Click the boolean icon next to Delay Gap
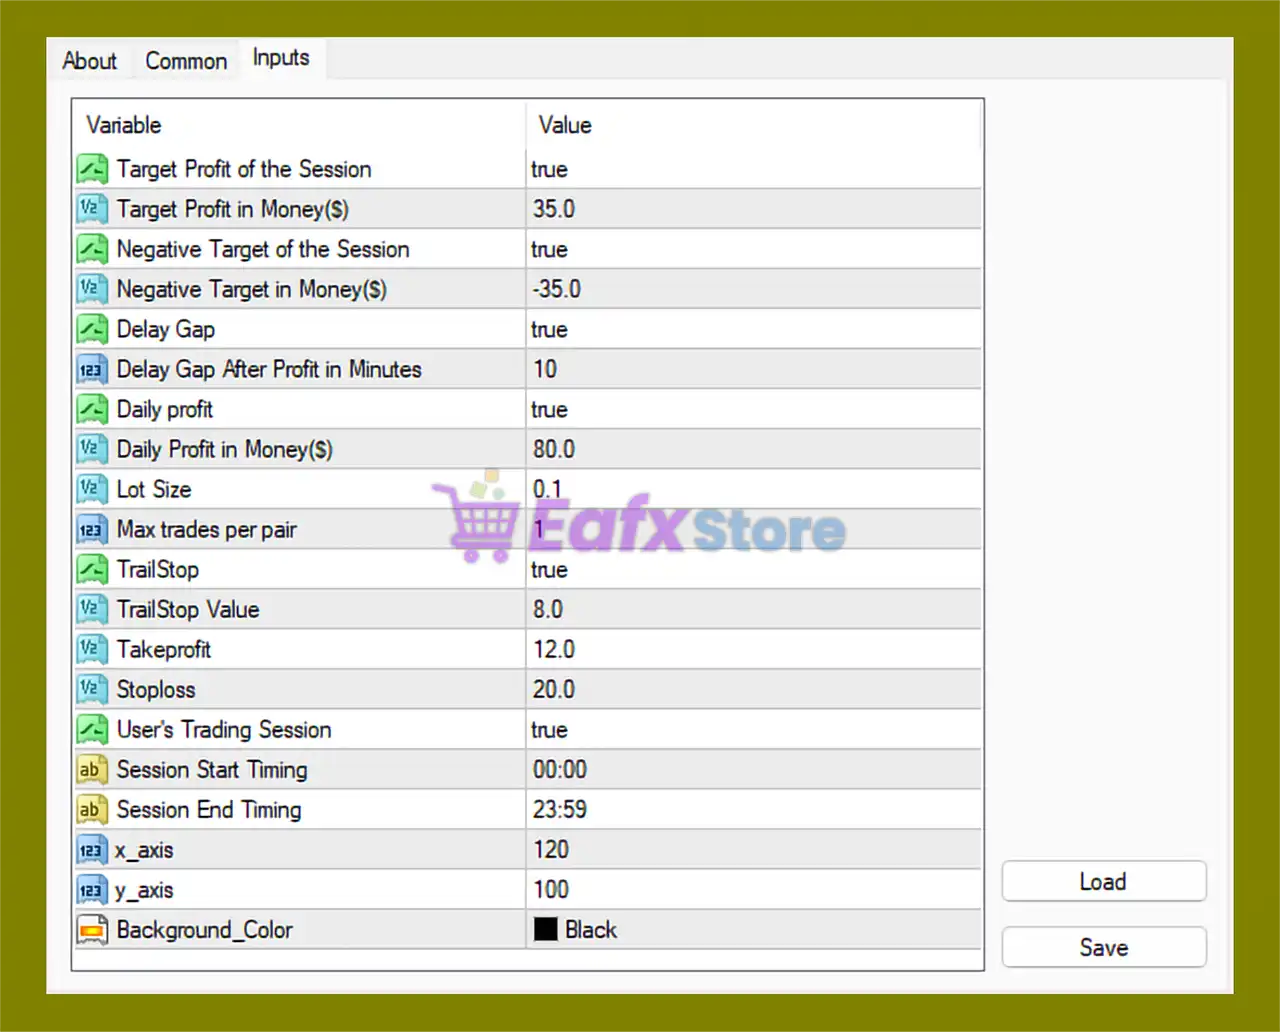Screen dimensions: 1280x1032 pos(92,329)
